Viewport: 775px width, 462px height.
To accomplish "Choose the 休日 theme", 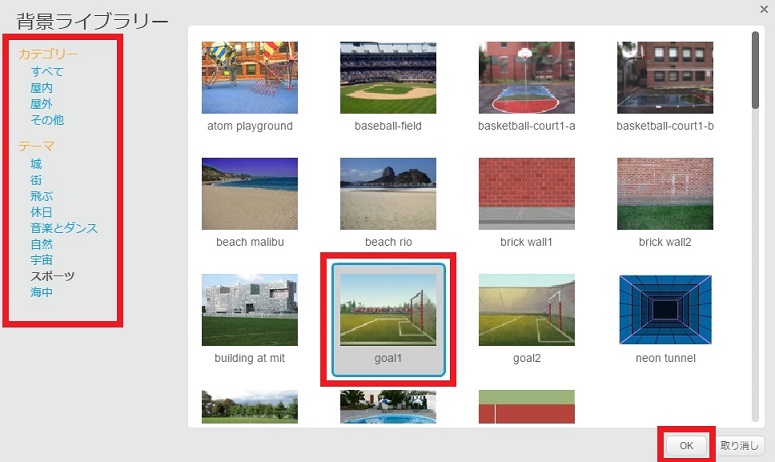I will pos(42,212).
